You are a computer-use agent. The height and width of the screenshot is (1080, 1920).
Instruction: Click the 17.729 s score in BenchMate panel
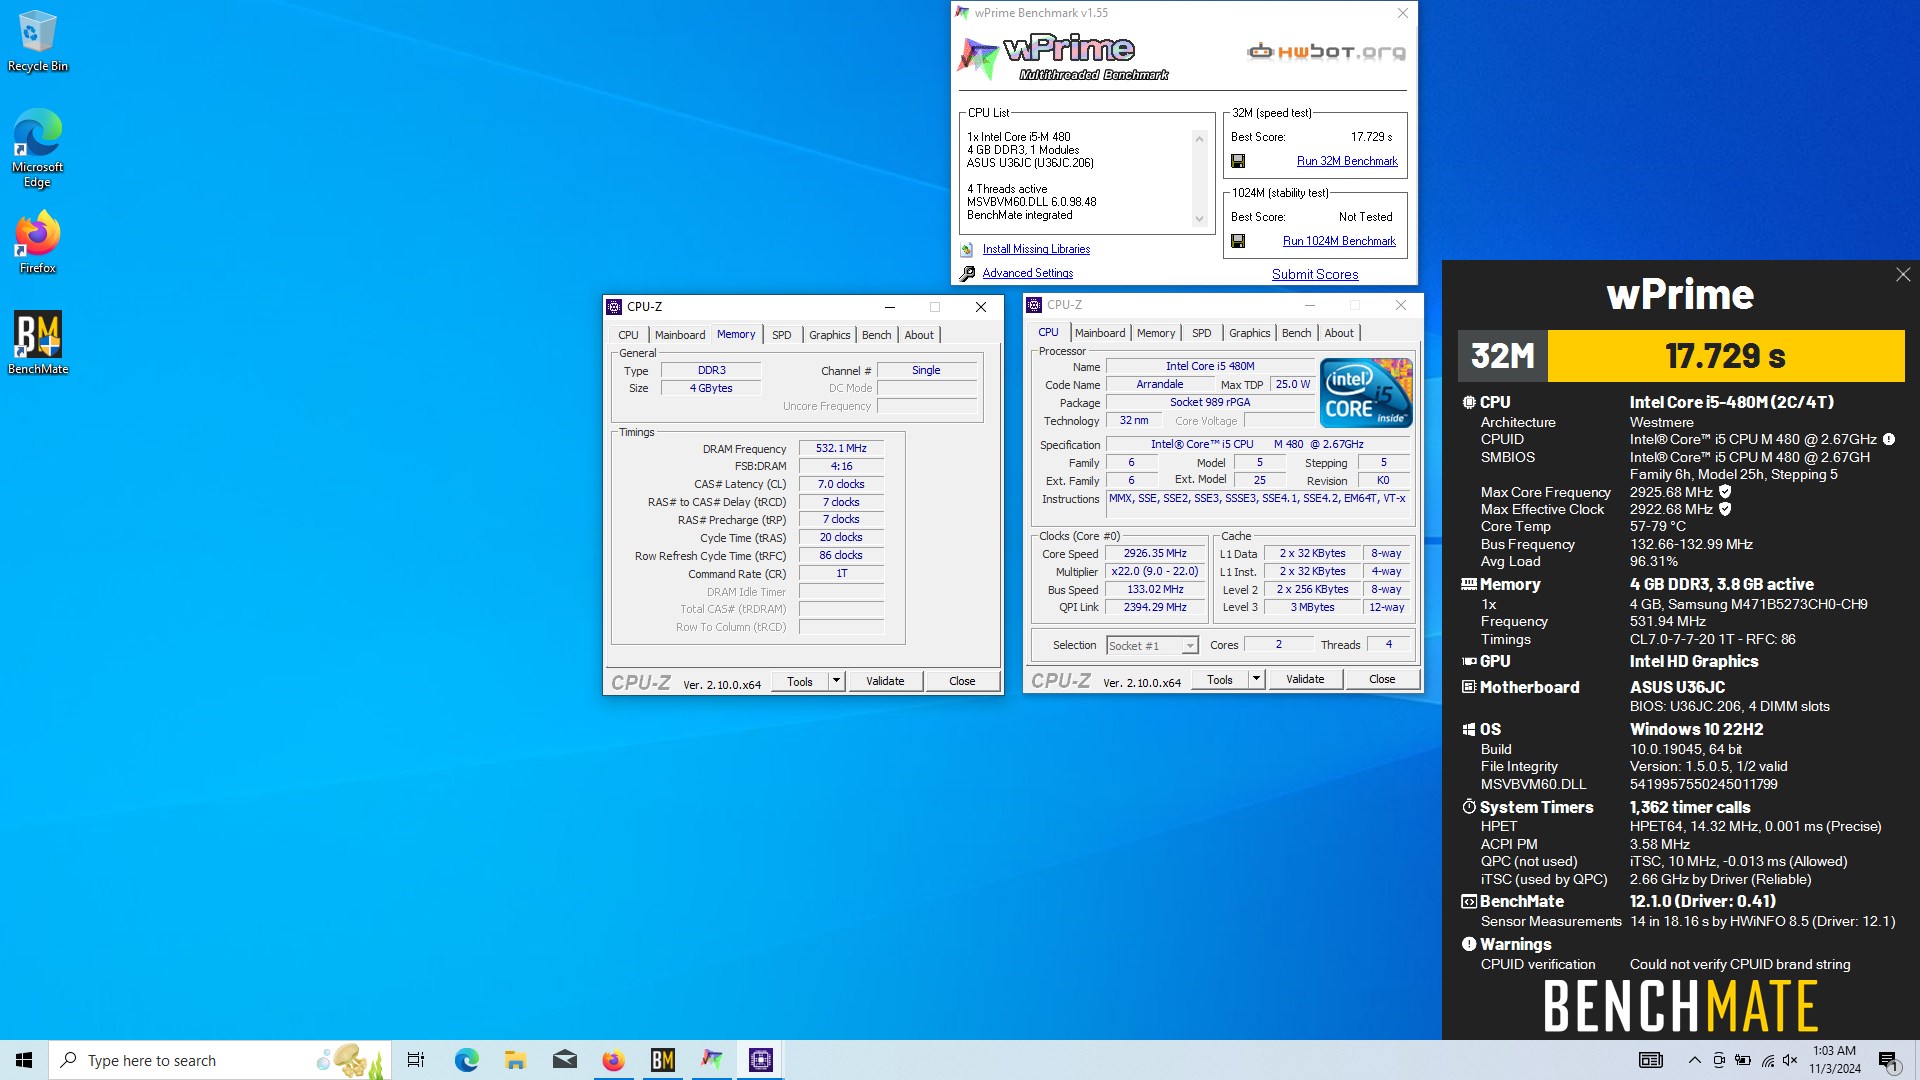[1725, 356]
